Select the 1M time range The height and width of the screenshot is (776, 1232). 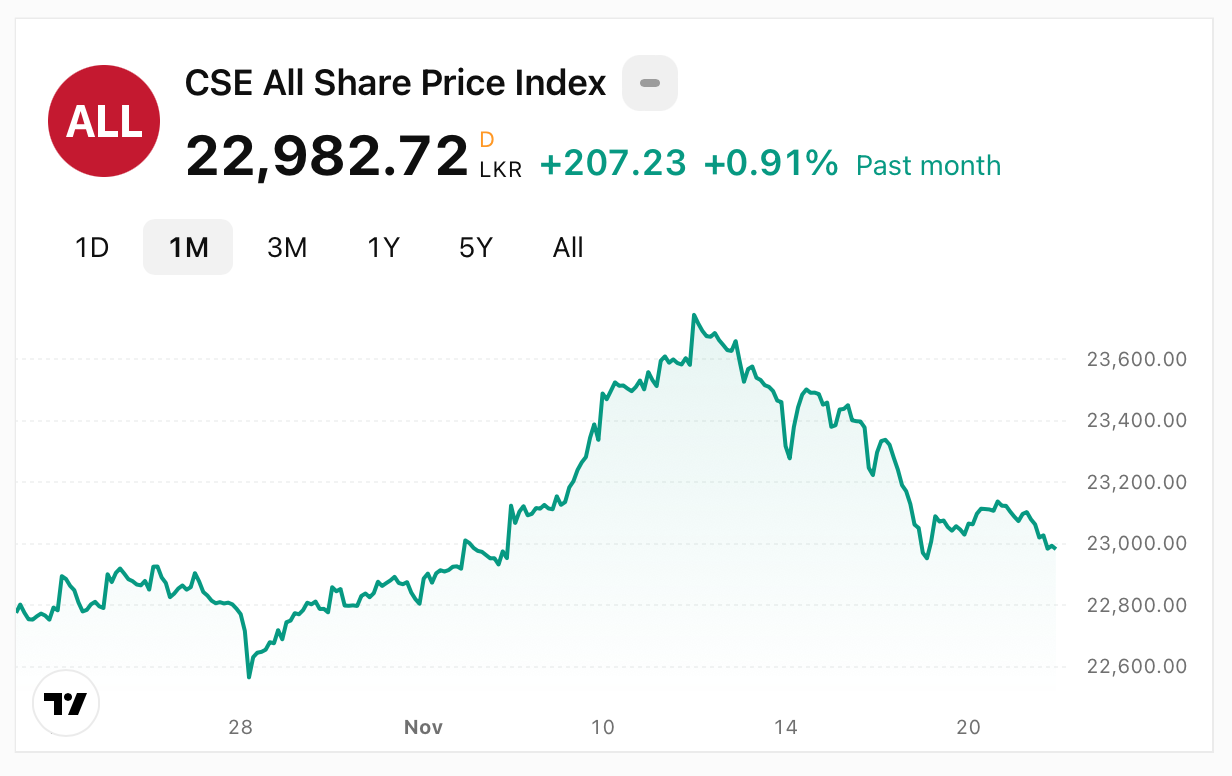pyautogui.click(x=188, y=247)
